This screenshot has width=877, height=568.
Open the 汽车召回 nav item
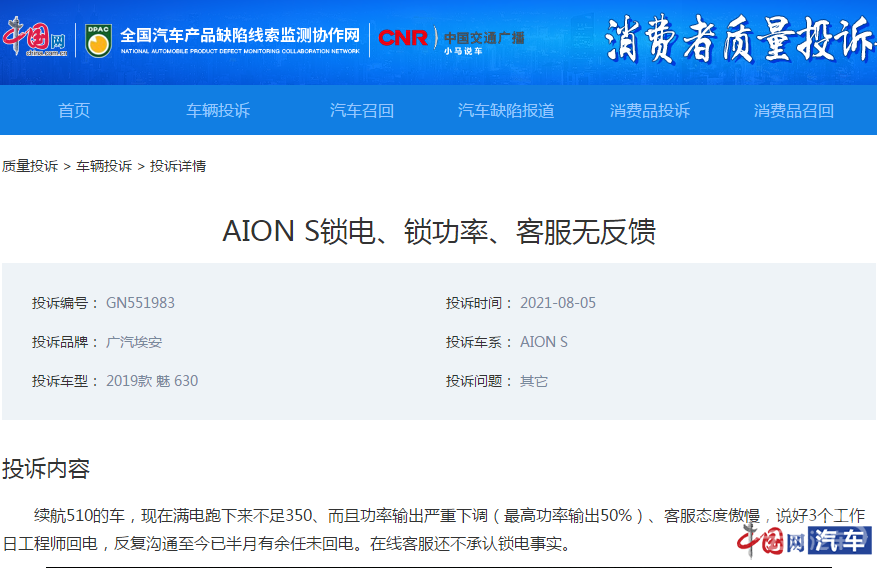(x=362, y=111)
